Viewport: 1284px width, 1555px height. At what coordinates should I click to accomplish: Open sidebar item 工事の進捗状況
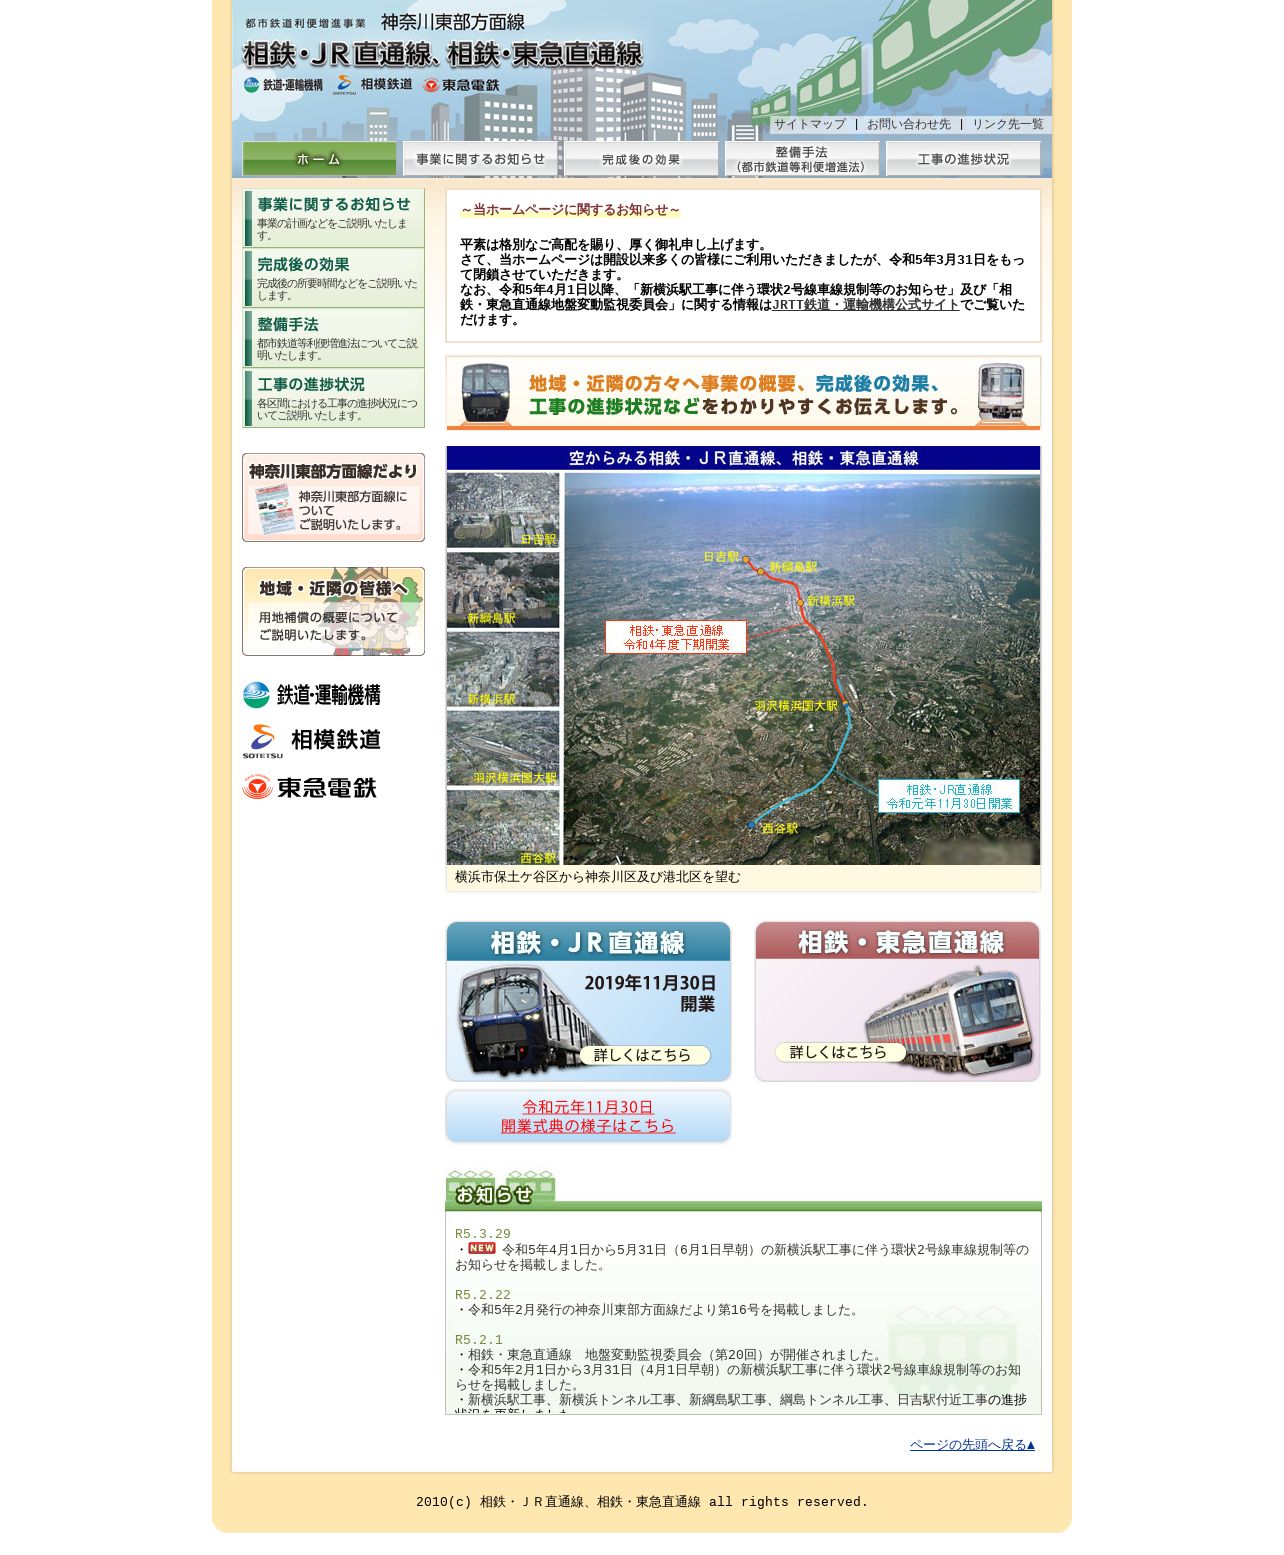click(x=334, y=398)
